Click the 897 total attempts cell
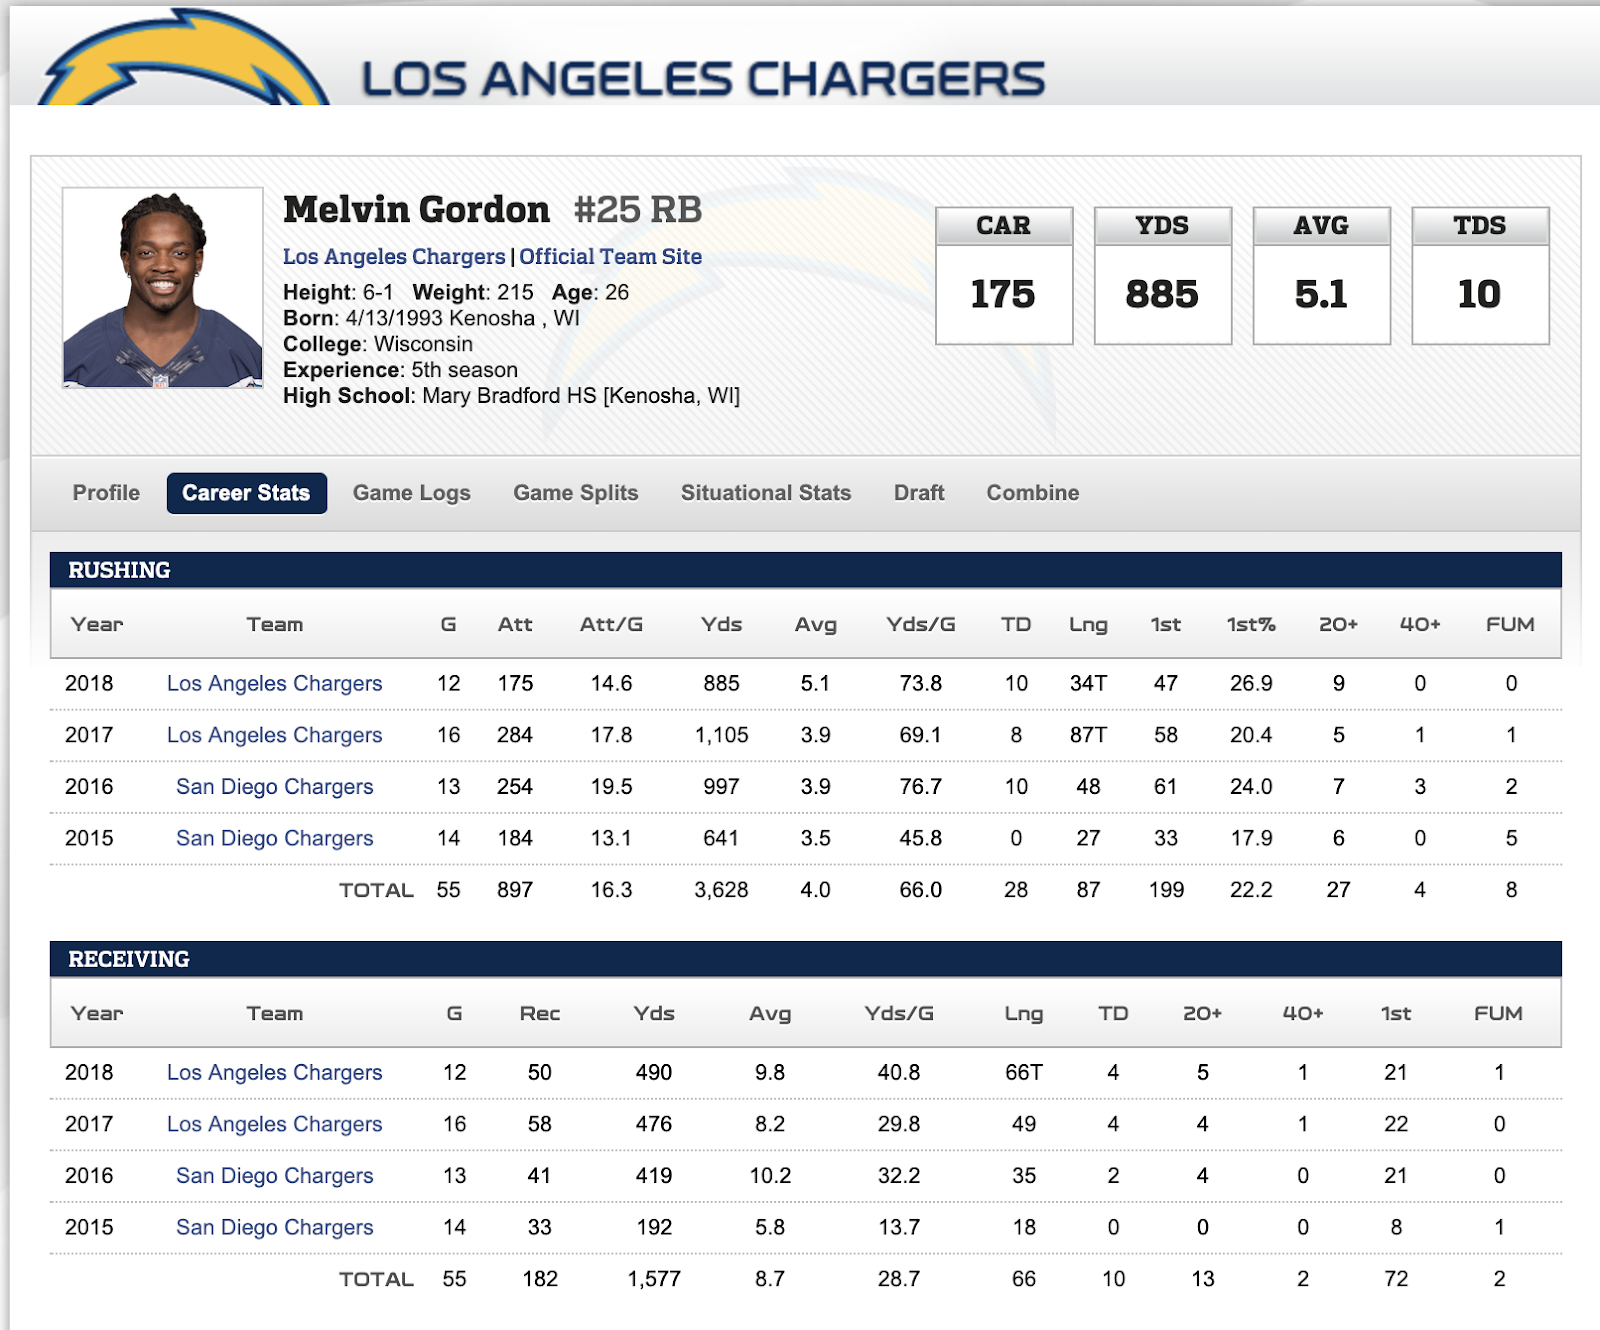The width and height of the screenshot is (1600, 1330). (x=515, y=891)
